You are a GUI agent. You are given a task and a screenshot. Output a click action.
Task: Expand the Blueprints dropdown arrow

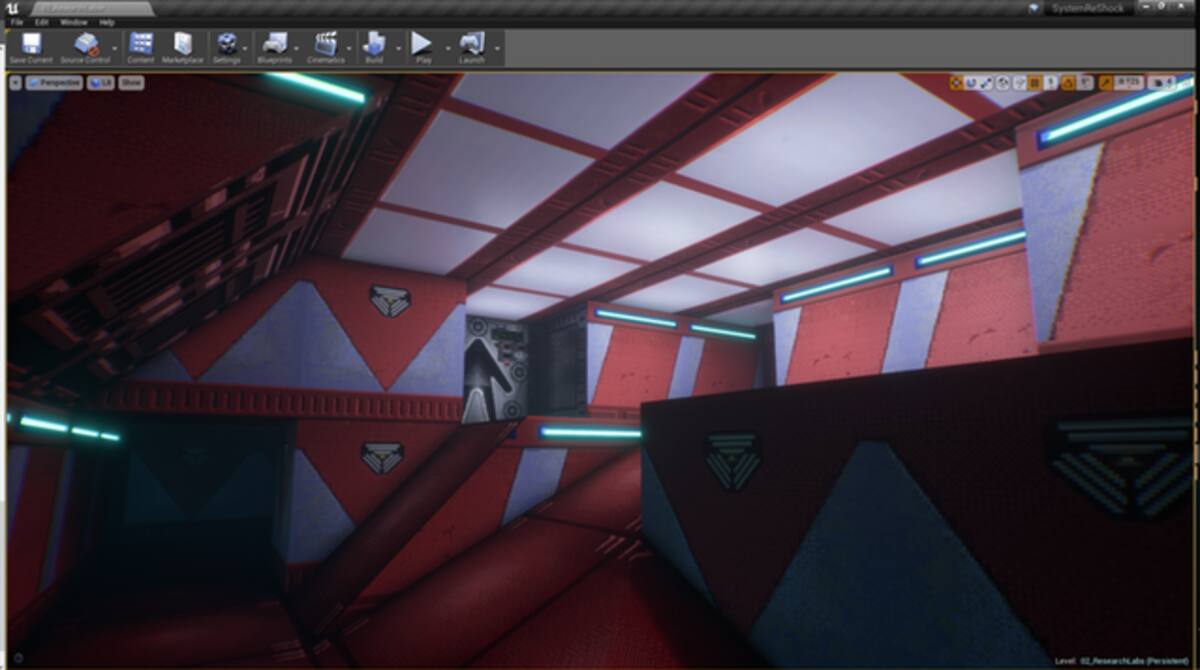(298, 47)
